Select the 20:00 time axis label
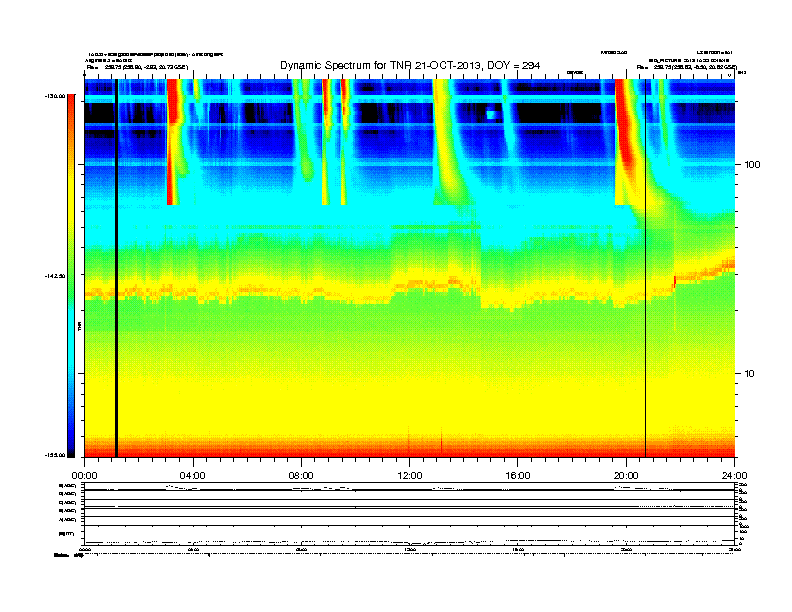The image size is (792, 612). [626, 476]
